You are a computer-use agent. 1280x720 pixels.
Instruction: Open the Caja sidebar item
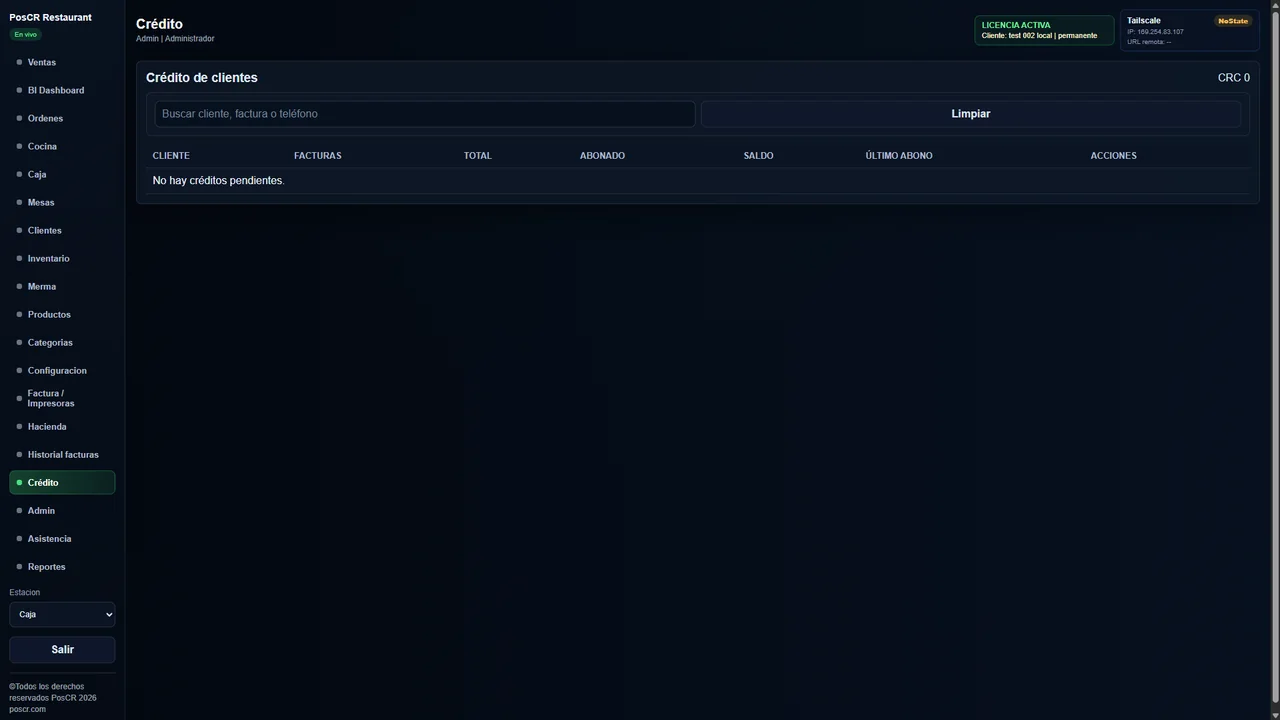point(62,174)
